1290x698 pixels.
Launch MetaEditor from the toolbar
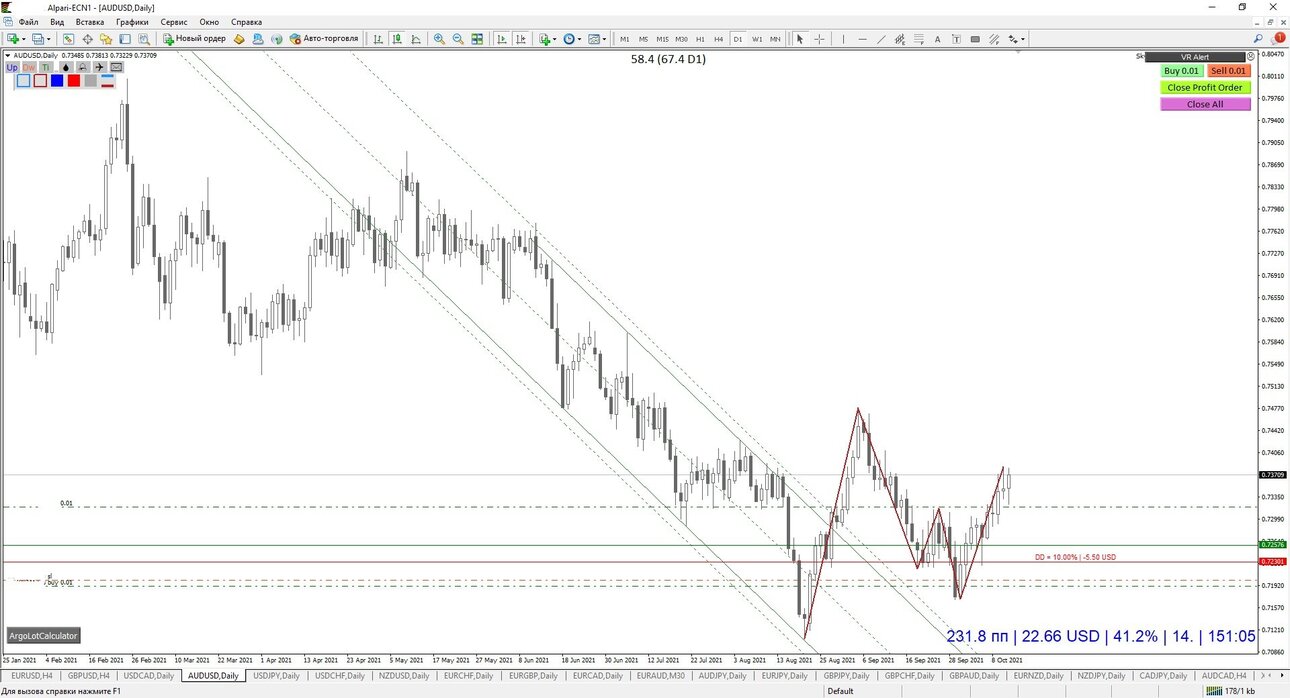click(239, 39)
